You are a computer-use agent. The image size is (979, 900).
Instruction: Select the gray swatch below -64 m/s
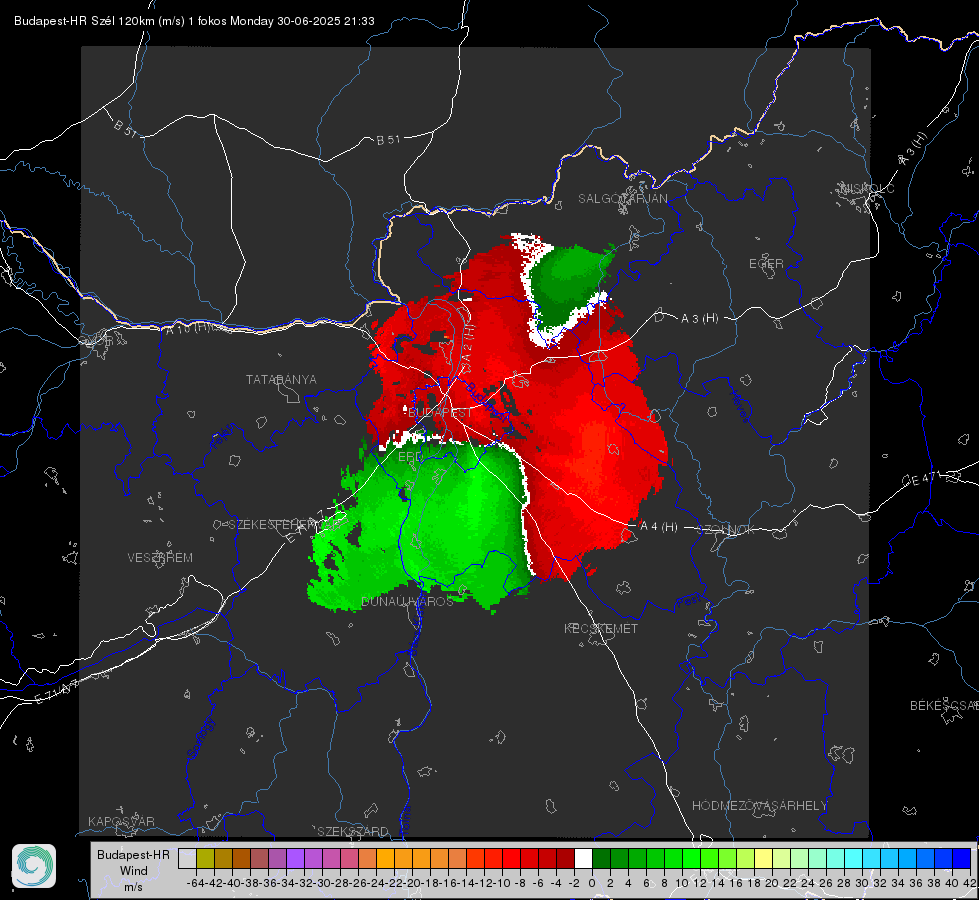(x=187, y=858)
